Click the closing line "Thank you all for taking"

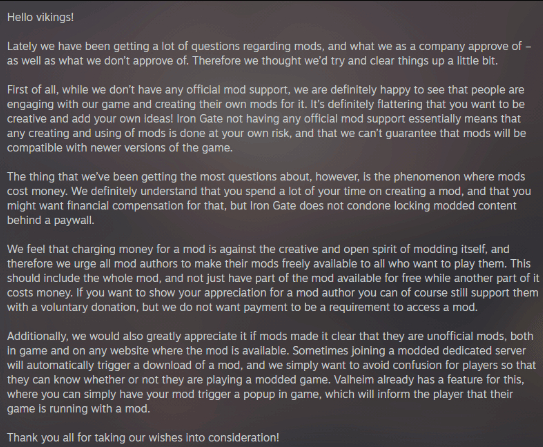tap(143, 438)
